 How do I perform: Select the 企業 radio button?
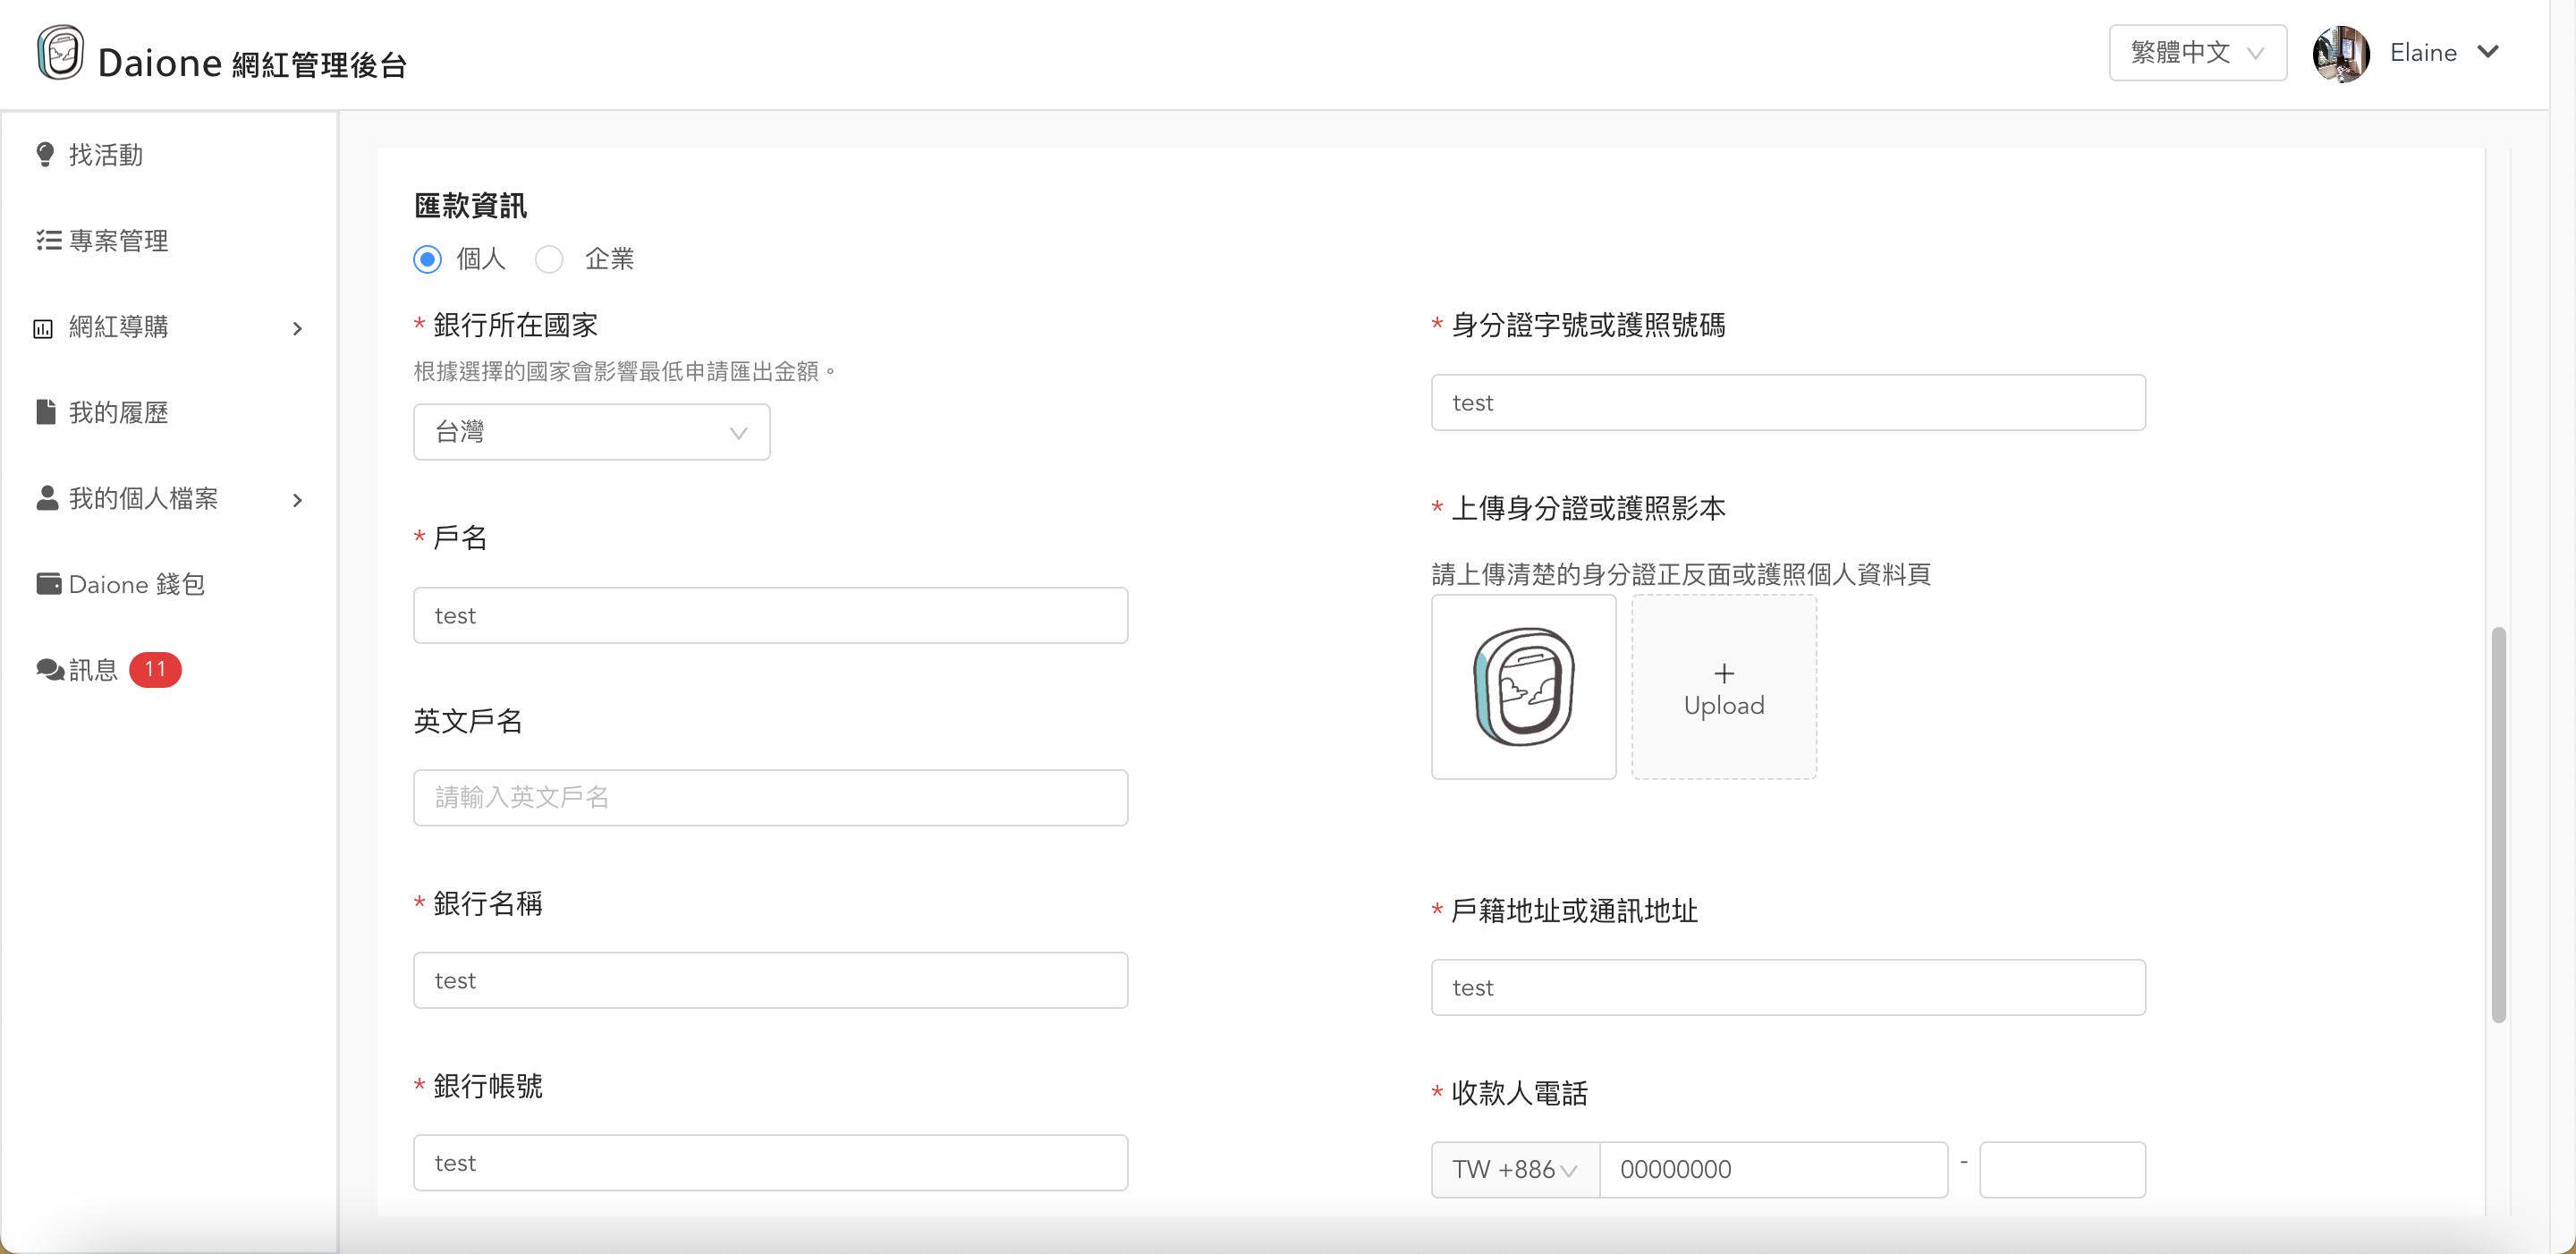tap(549, 259)
